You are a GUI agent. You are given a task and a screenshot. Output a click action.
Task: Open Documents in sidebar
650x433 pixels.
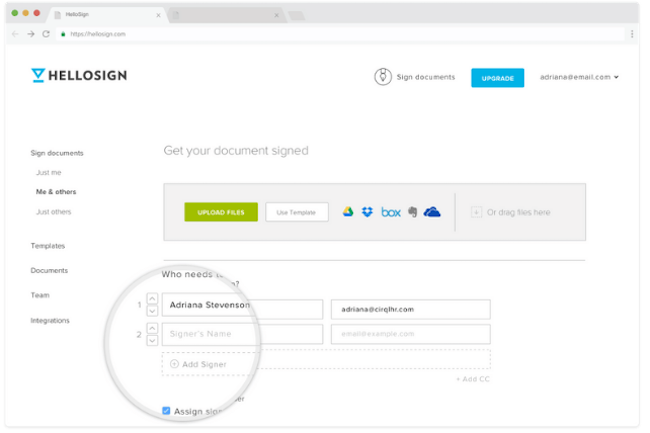49,270
